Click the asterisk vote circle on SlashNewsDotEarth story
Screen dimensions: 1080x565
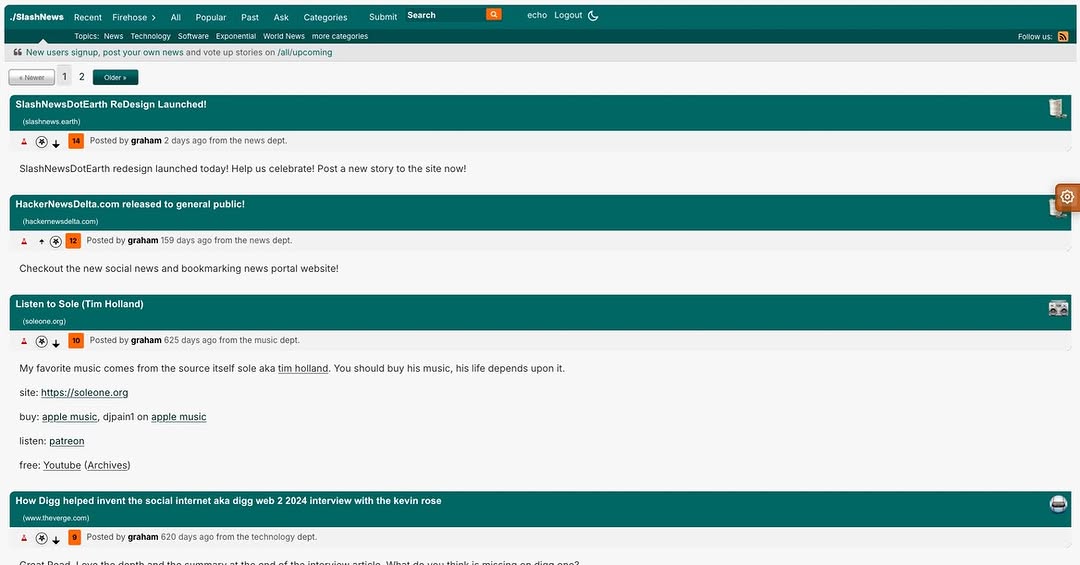pos(41,142)
